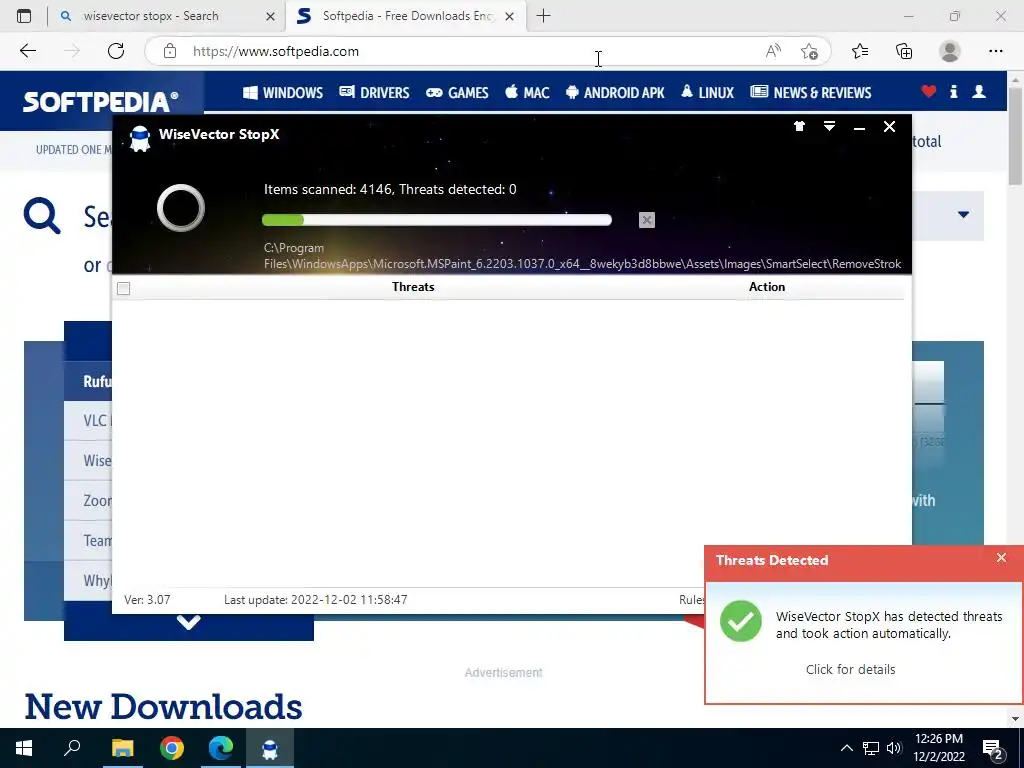Viewport: 1024px width, 768px height.
Task: Click the WiseVector StopX robot logo
Action: (140, 138)
